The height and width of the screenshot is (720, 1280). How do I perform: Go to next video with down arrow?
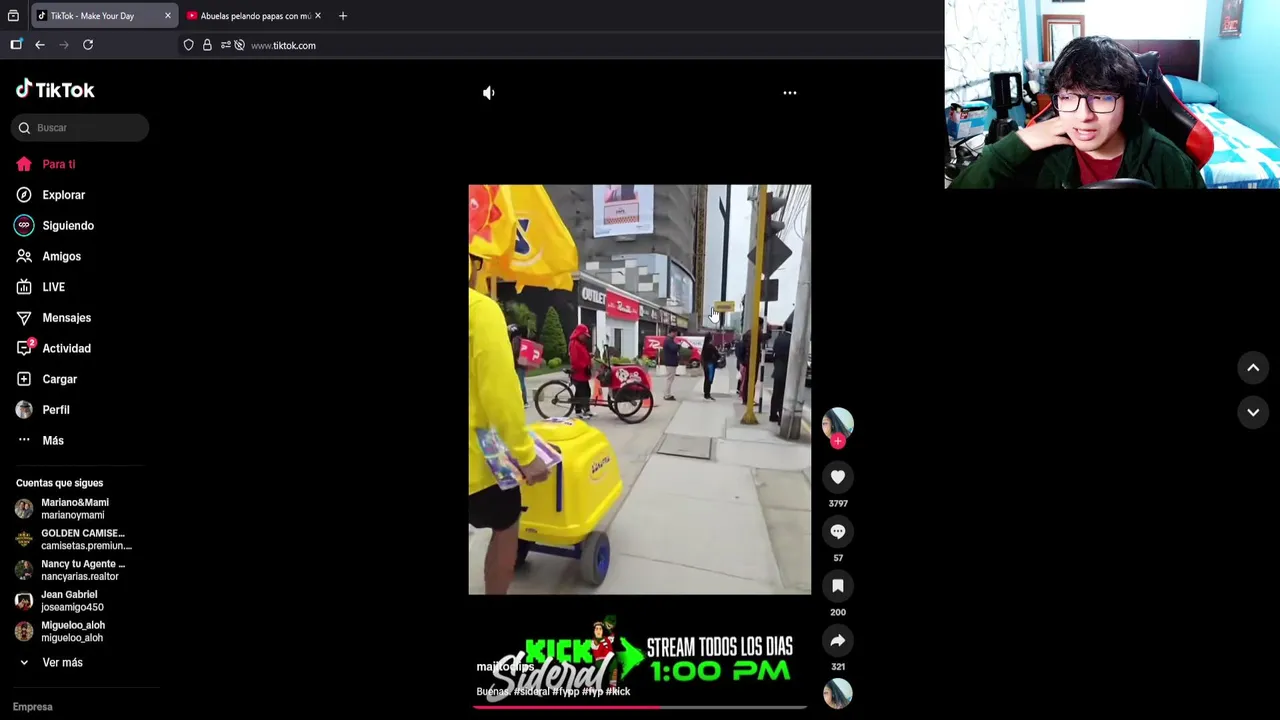pyautogui.click(x=1253, y=412)
